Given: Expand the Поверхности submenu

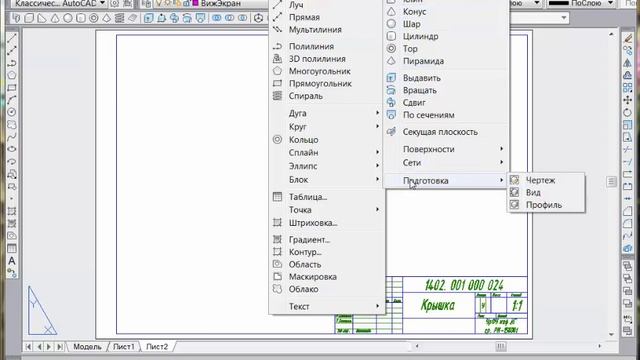Looking at the screenshot, I should pyautogui.click(x=446, y=149).
